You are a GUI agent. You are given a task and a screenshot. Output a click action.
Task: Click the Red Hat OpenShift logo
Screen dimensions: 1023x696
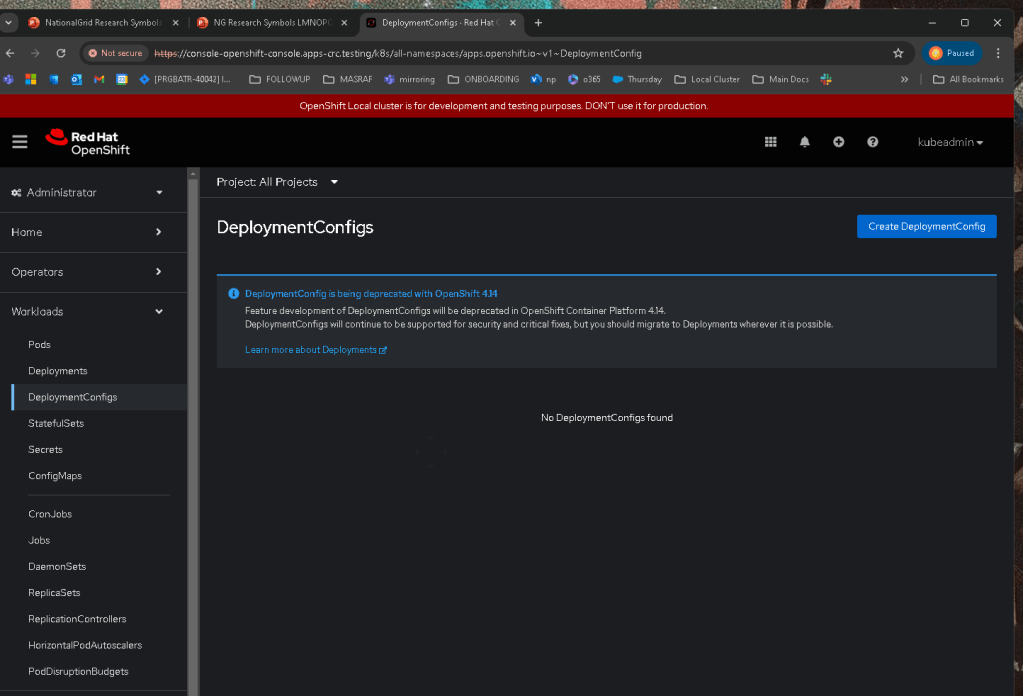click(x=87, y=142)
